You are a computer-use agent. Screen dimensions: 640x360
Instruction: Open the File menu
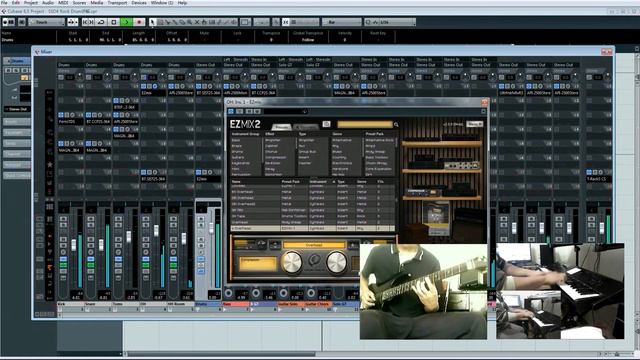(4, 2)
